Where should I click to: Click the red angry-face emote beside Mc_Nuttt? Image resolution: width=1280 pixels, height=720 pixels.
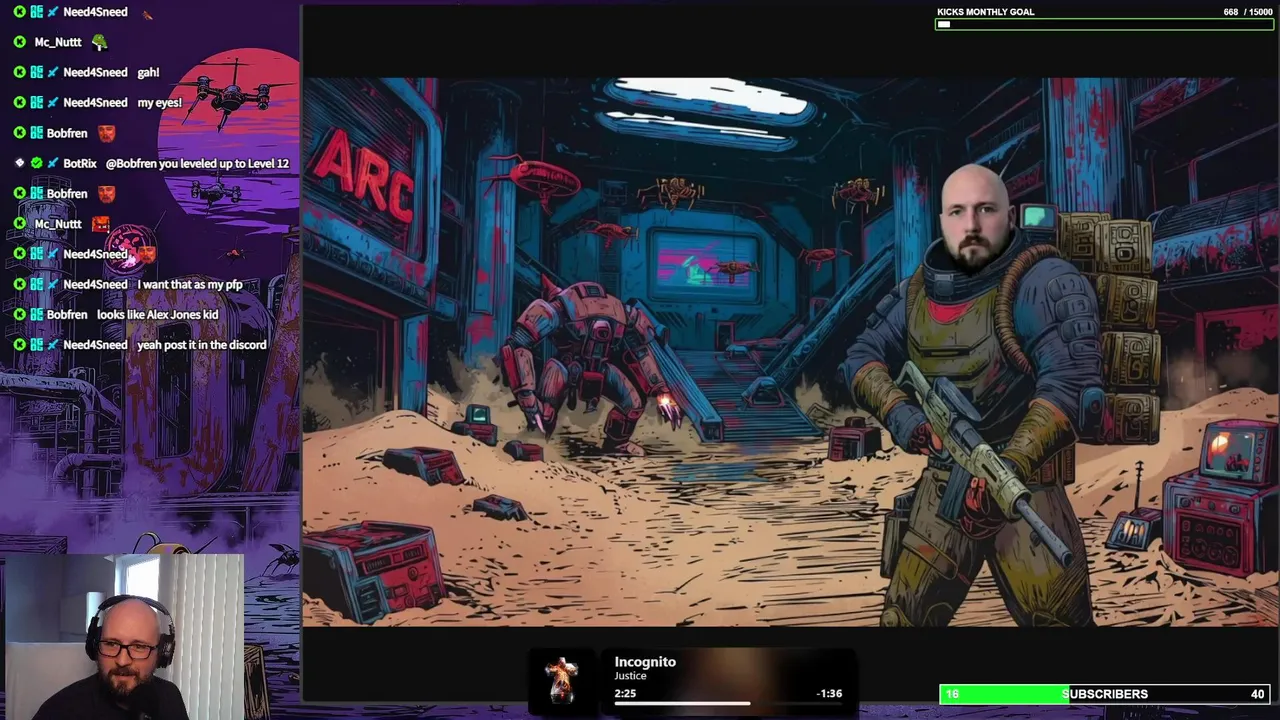tap(100, 224)
